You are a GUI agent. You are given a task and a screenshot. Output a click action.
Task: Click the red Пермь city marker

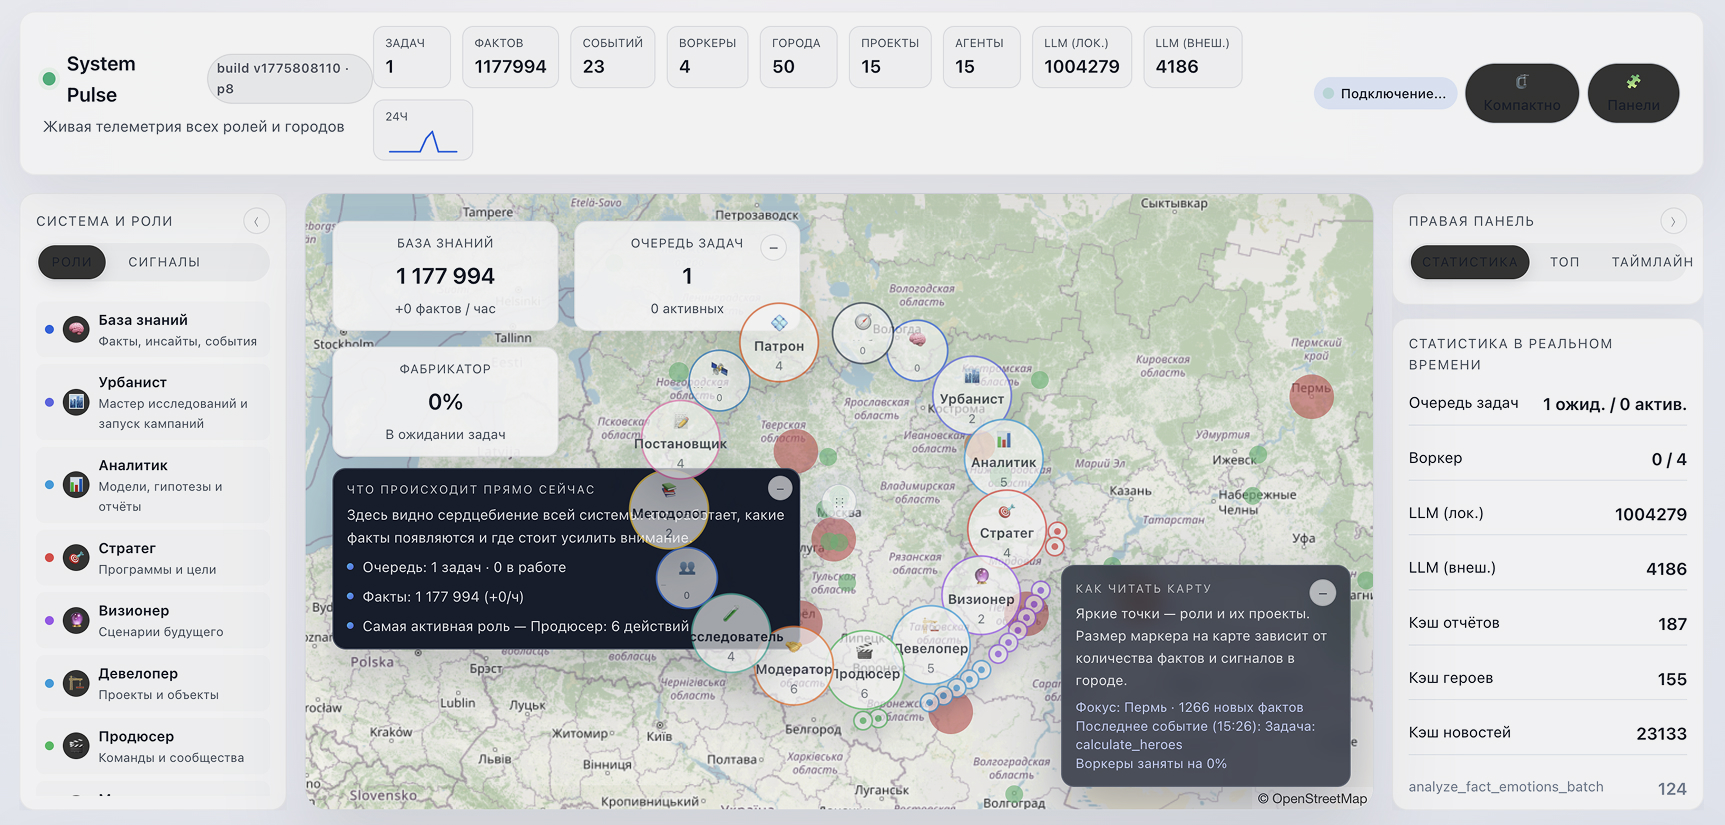[1311, 395]
